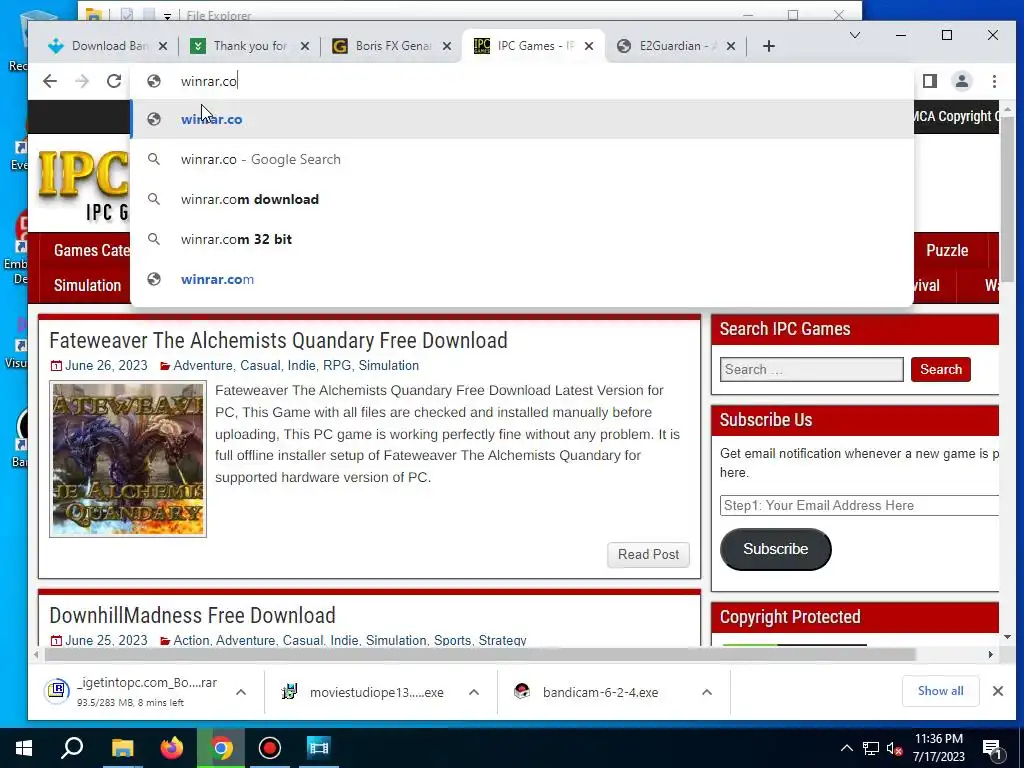Close the IPC Games tab
Screen dimensions: 1024x768
click(x=588, y=46)
